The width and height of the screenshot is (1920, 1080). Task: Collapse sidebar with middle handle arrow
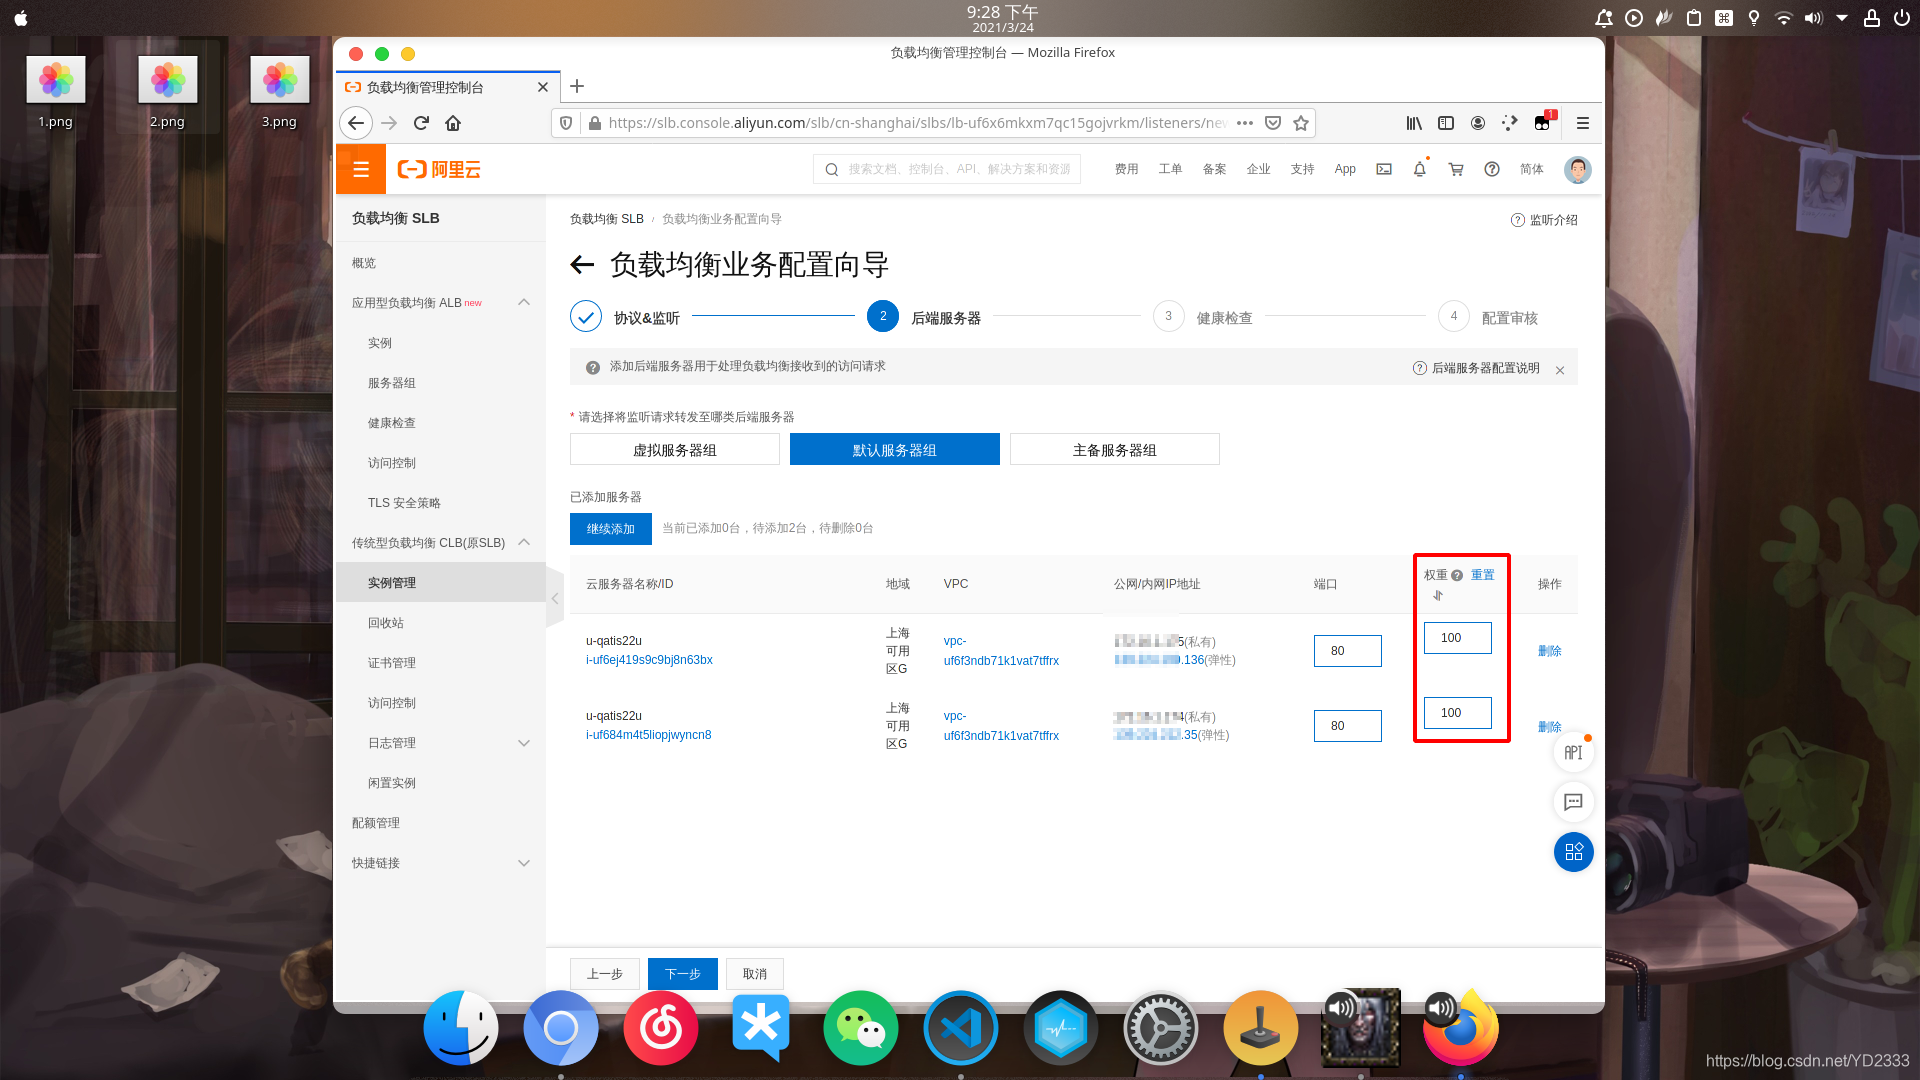point(555,598)
